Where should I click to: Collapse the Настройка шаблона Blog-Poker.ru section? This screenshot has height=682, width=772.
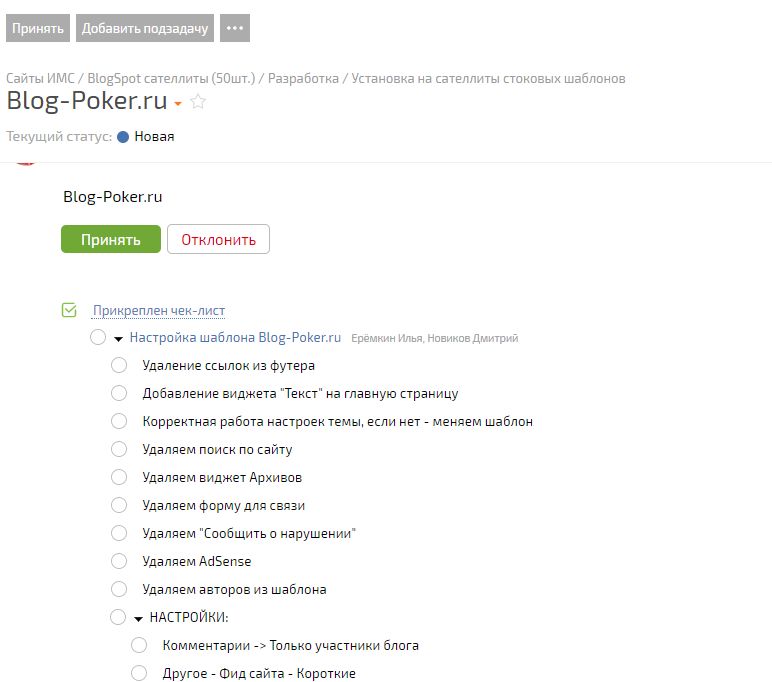click(x=118, y=339)
